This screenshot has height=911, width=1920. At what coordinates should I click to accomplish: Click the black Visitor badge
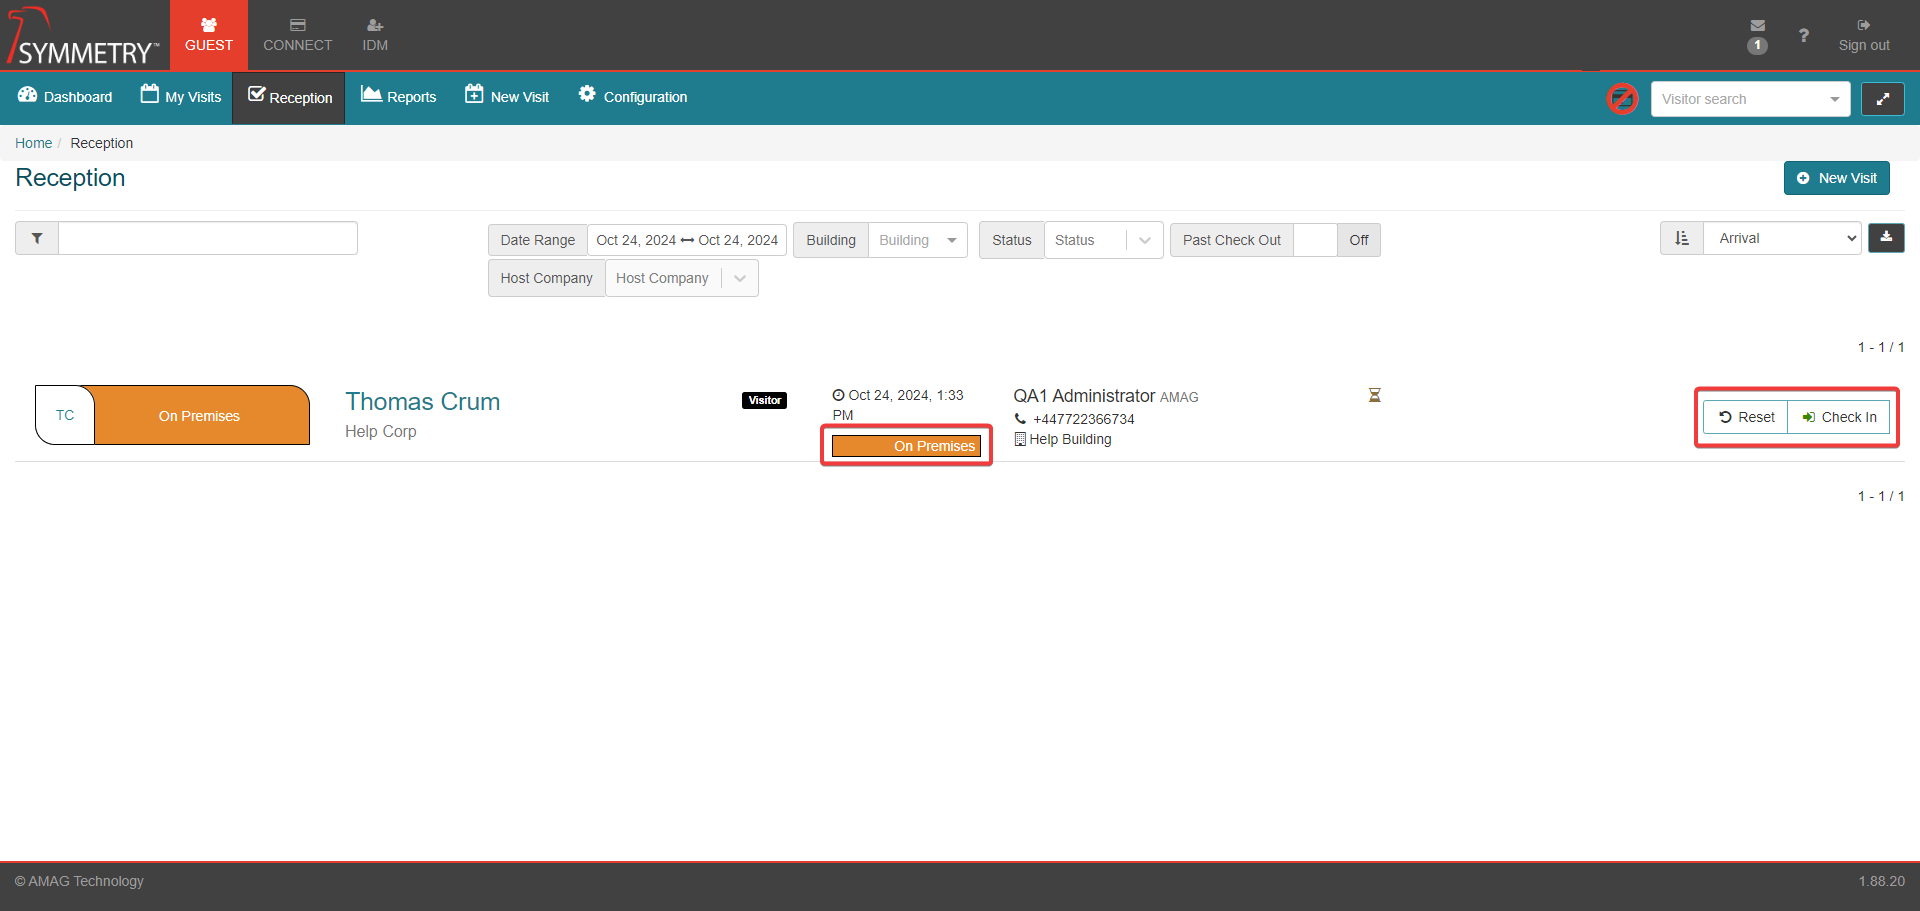pyautogui.click(x=765, y=400)
